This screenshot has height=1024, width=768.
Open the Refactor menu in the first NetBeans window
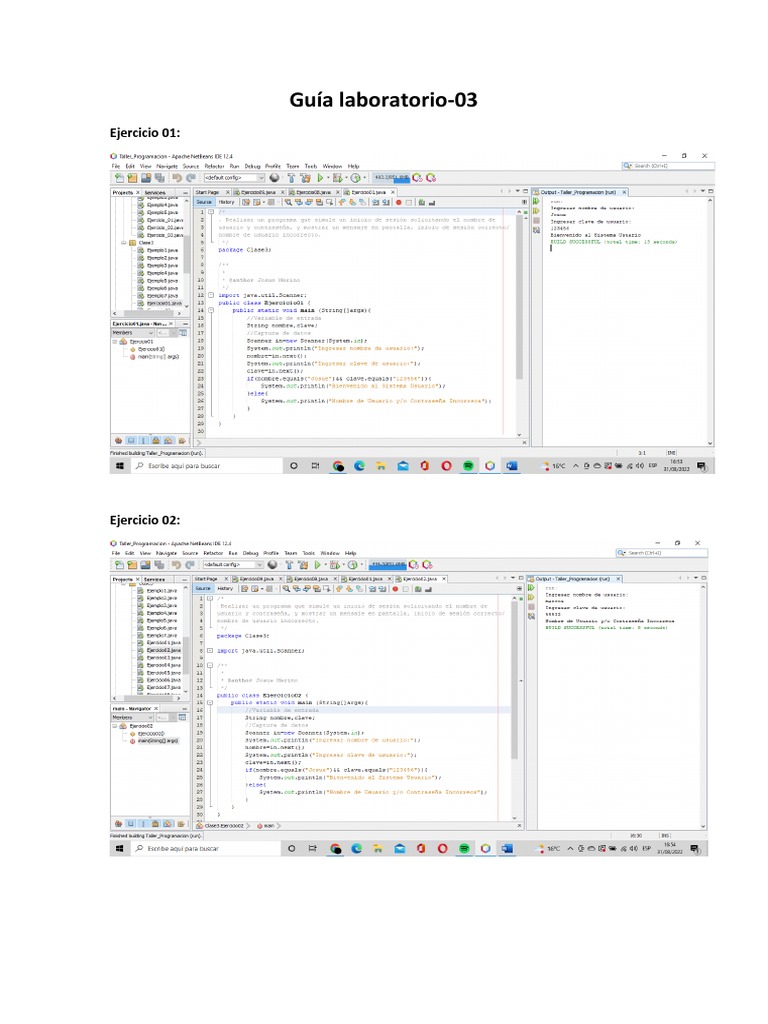214,166
